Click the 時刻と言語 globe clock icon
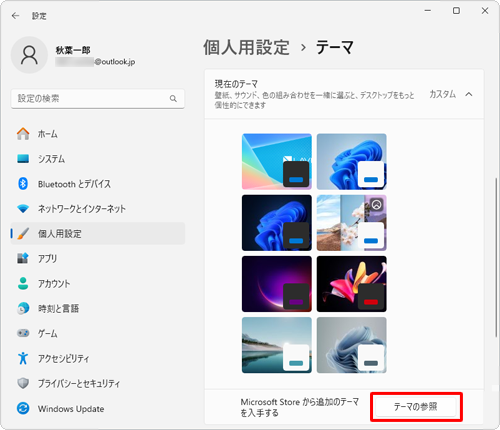The height and width of the screenshot is (430, 500). tap(23, 308)
